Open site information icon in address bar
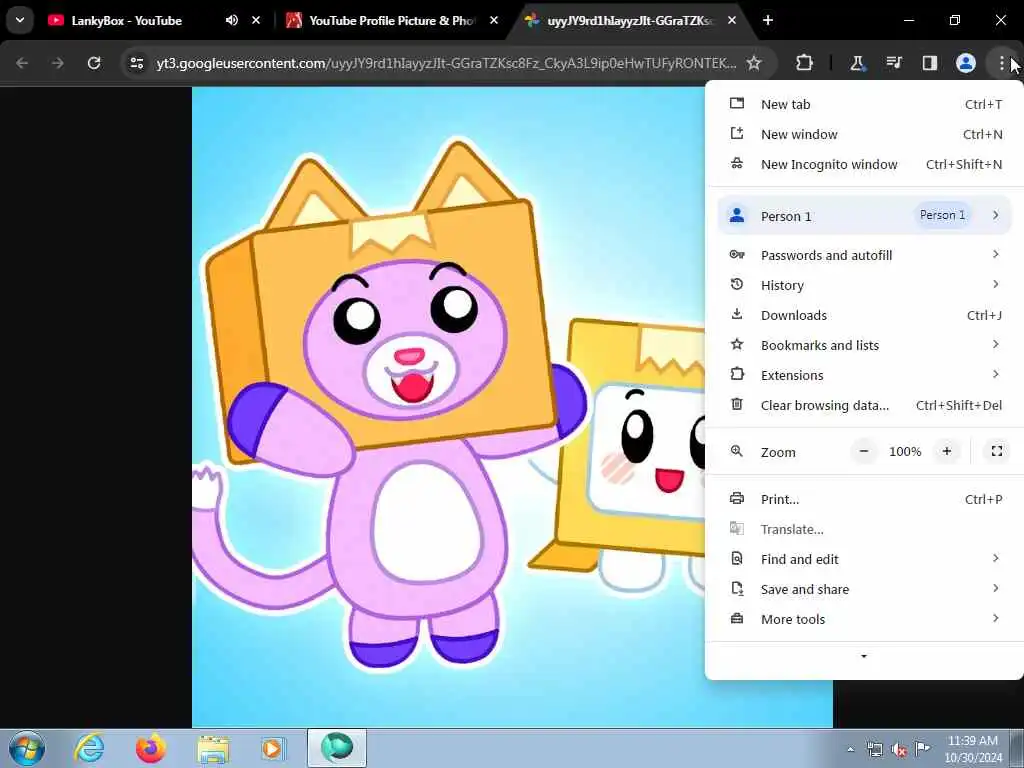This screenshot has width=1024, height=768. 136,63
